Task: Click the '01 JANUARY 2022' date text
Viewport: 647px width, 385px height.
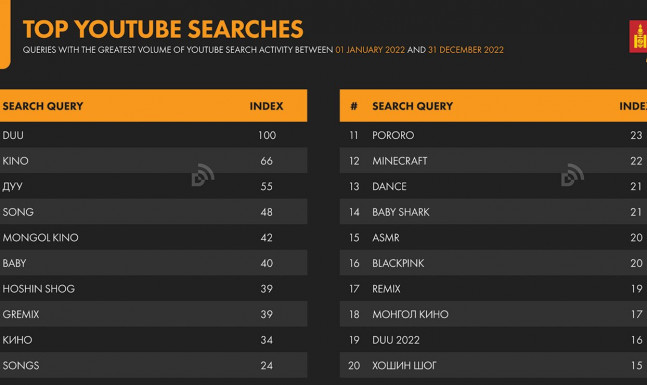Action: (x=370, y=50)
